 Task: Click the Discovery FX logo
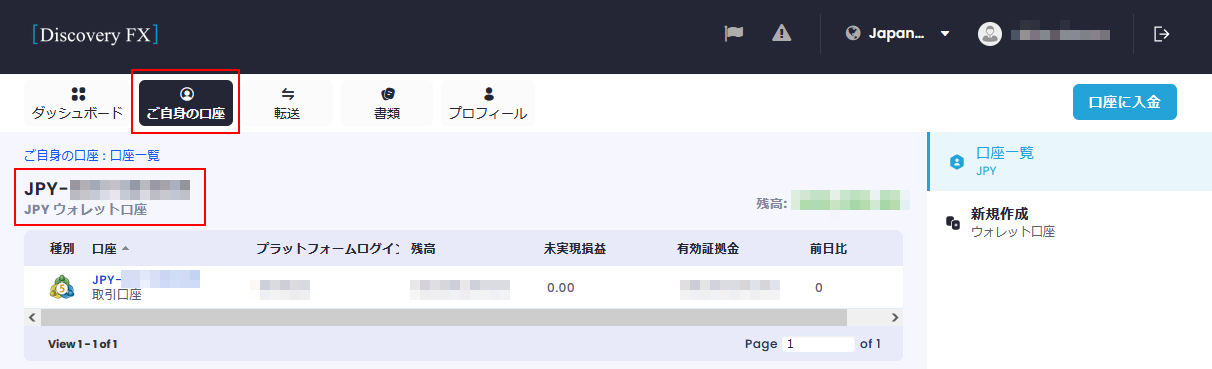pyautogui.click(x=95, y=35)
